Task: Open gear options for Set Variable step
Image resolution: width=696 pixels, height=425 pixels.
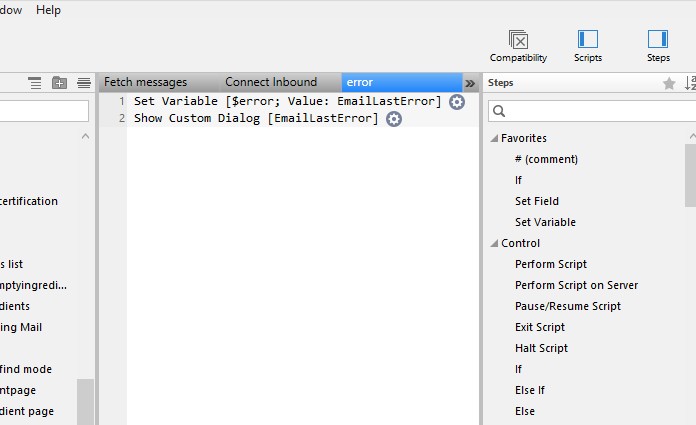Action: point(457,102)
